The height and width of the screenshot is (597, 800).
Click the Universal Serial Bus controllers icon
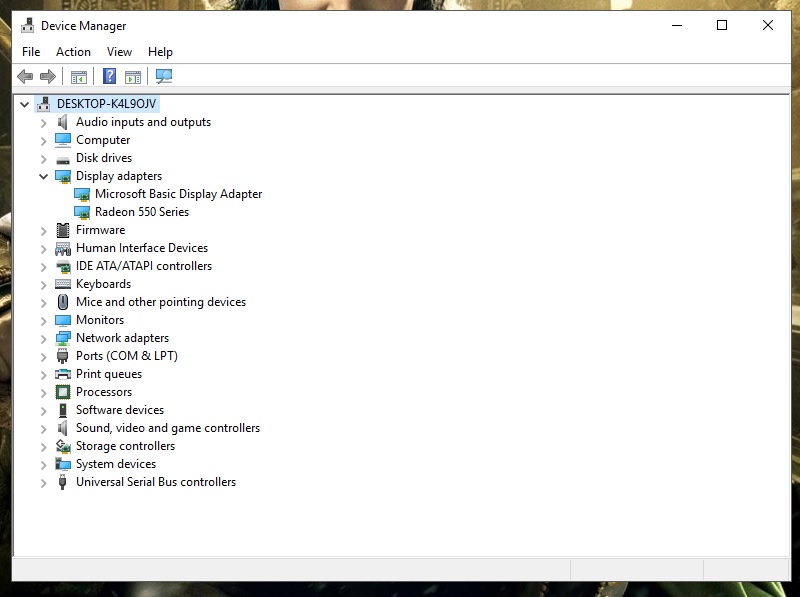coord(62,482)
